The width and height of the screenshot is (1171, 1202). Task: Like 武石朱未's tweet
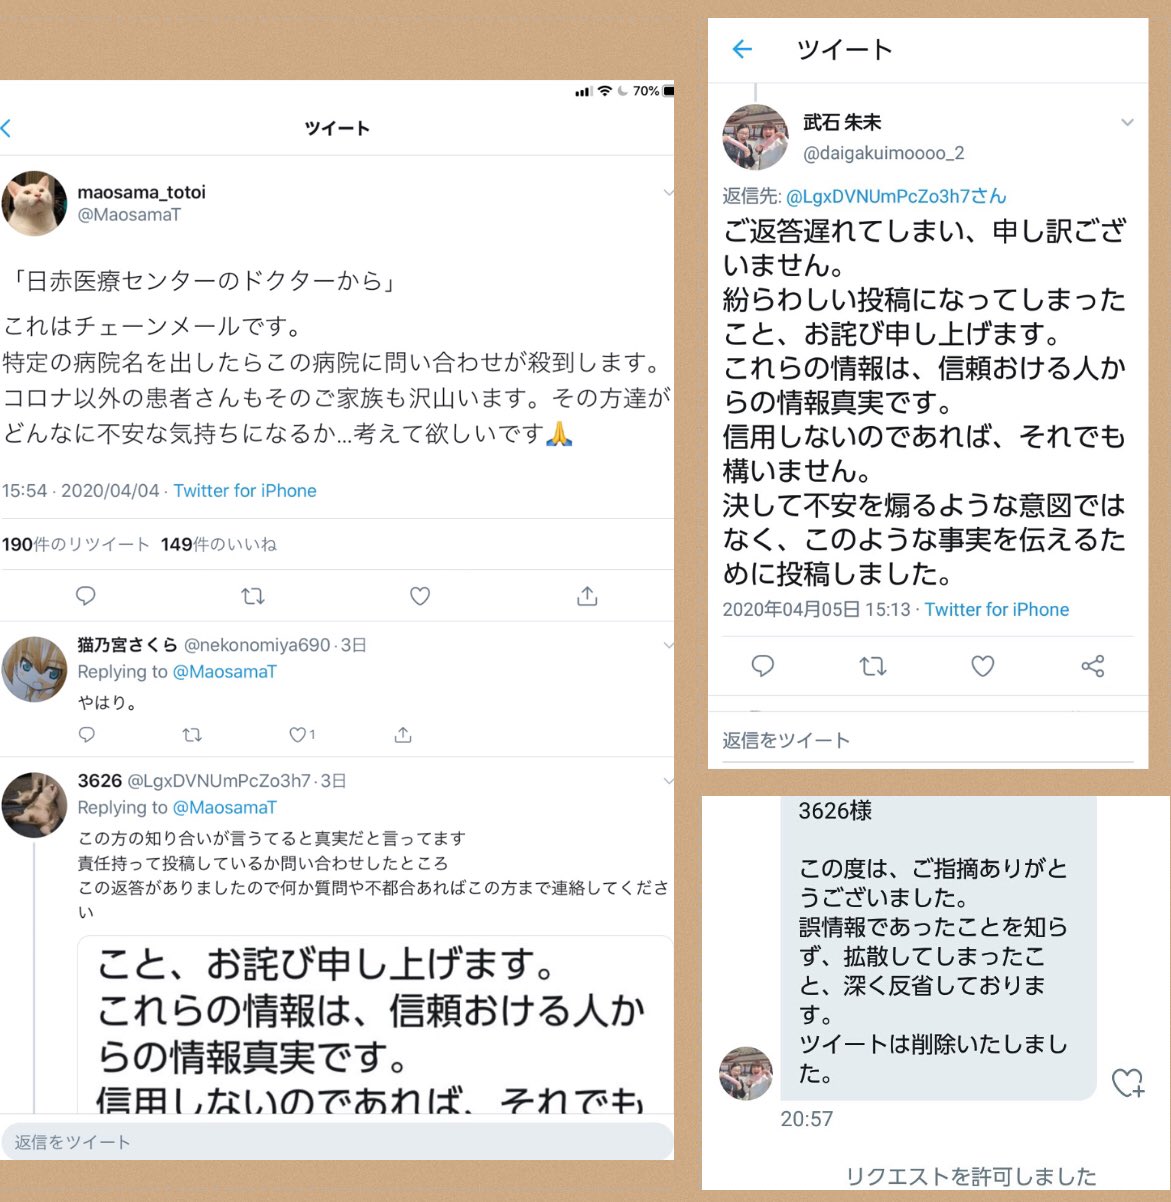pyautogui.click(x=983, y=666)
